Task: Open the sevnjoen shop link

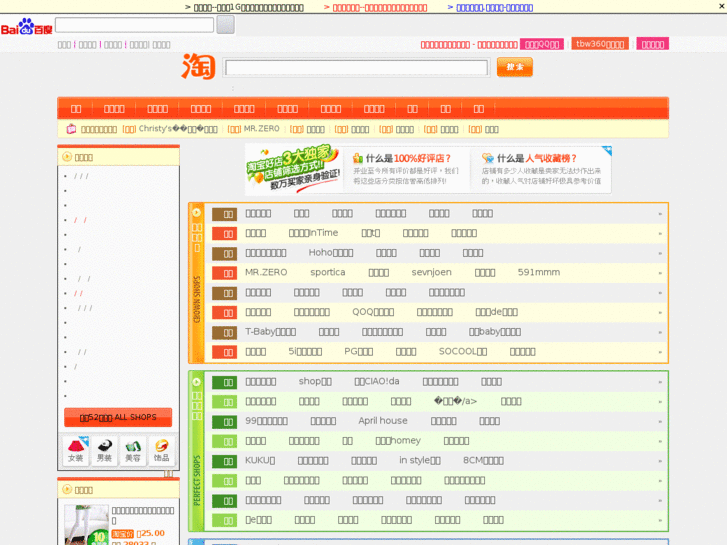Action: 432,272
